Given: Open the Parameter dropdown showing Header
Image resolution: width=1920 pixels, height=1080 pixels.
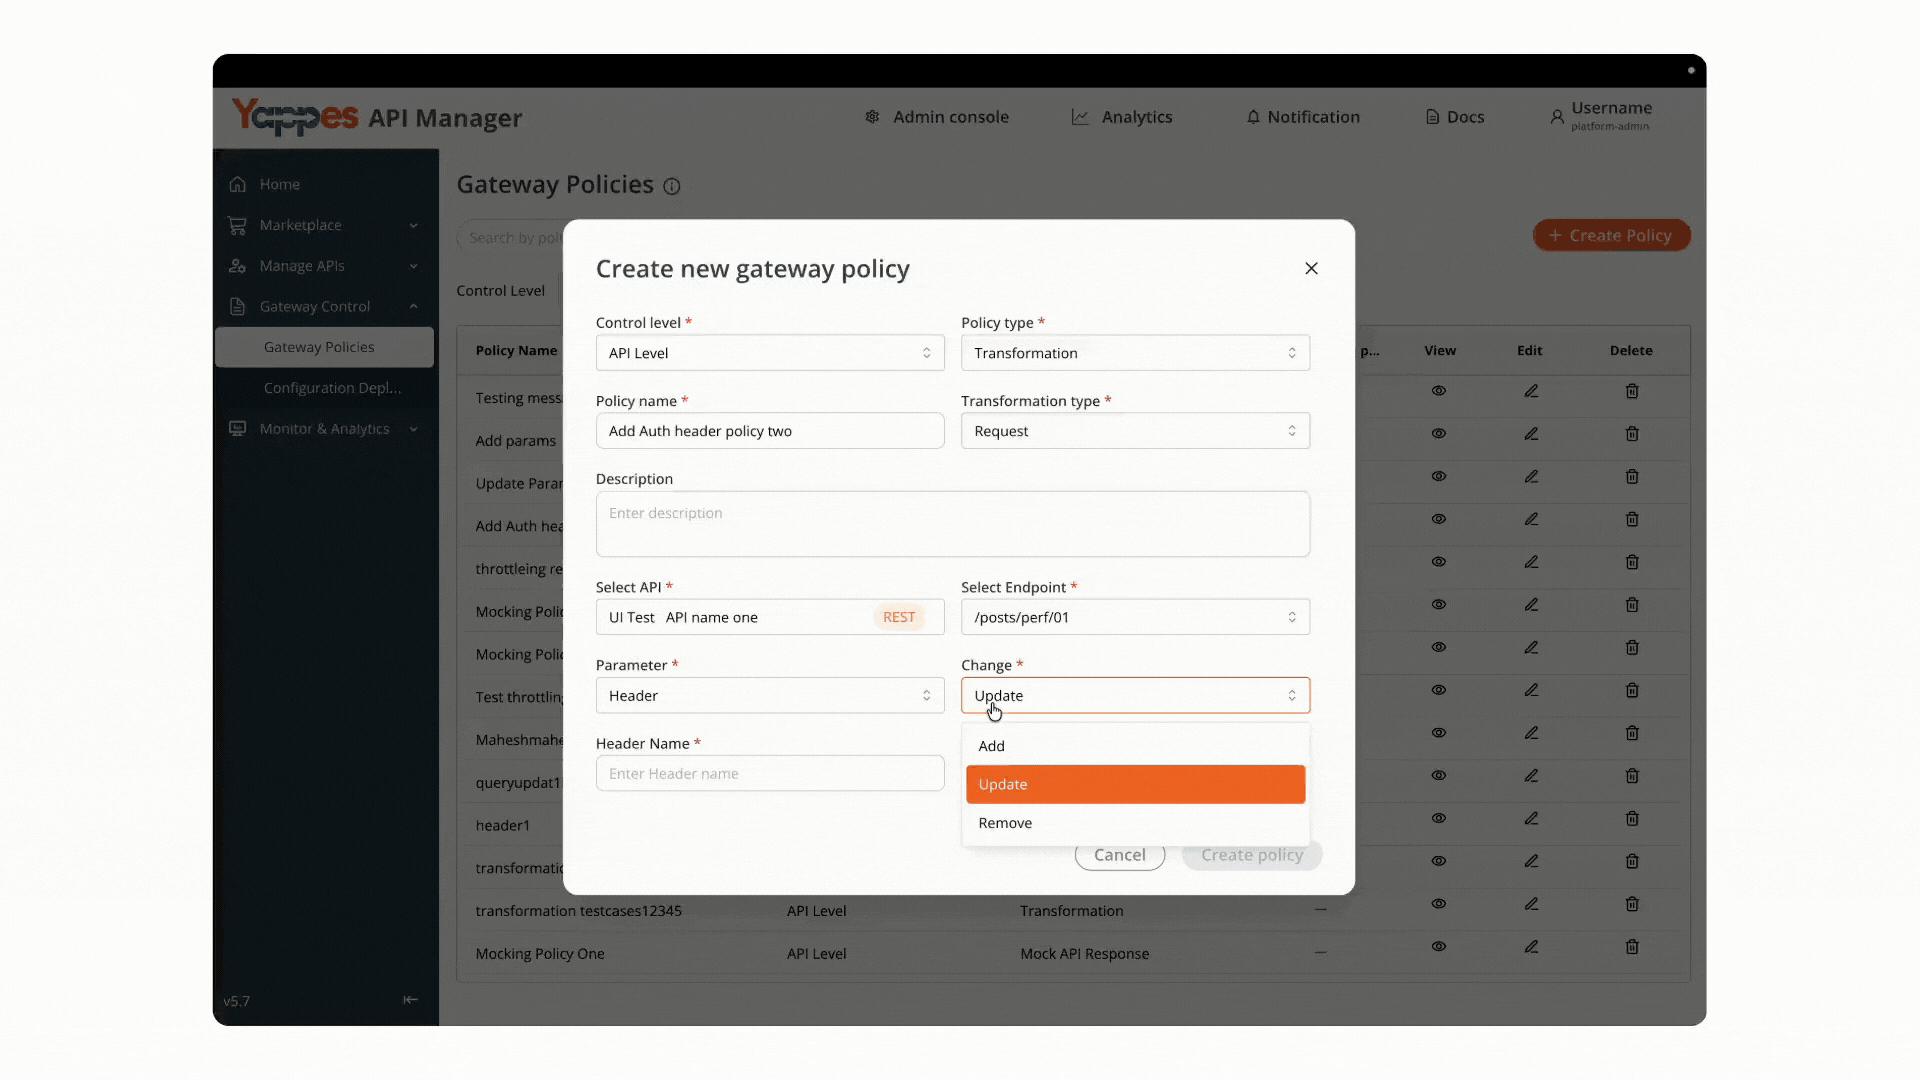Looking at the screenshot, I should 770,696.
